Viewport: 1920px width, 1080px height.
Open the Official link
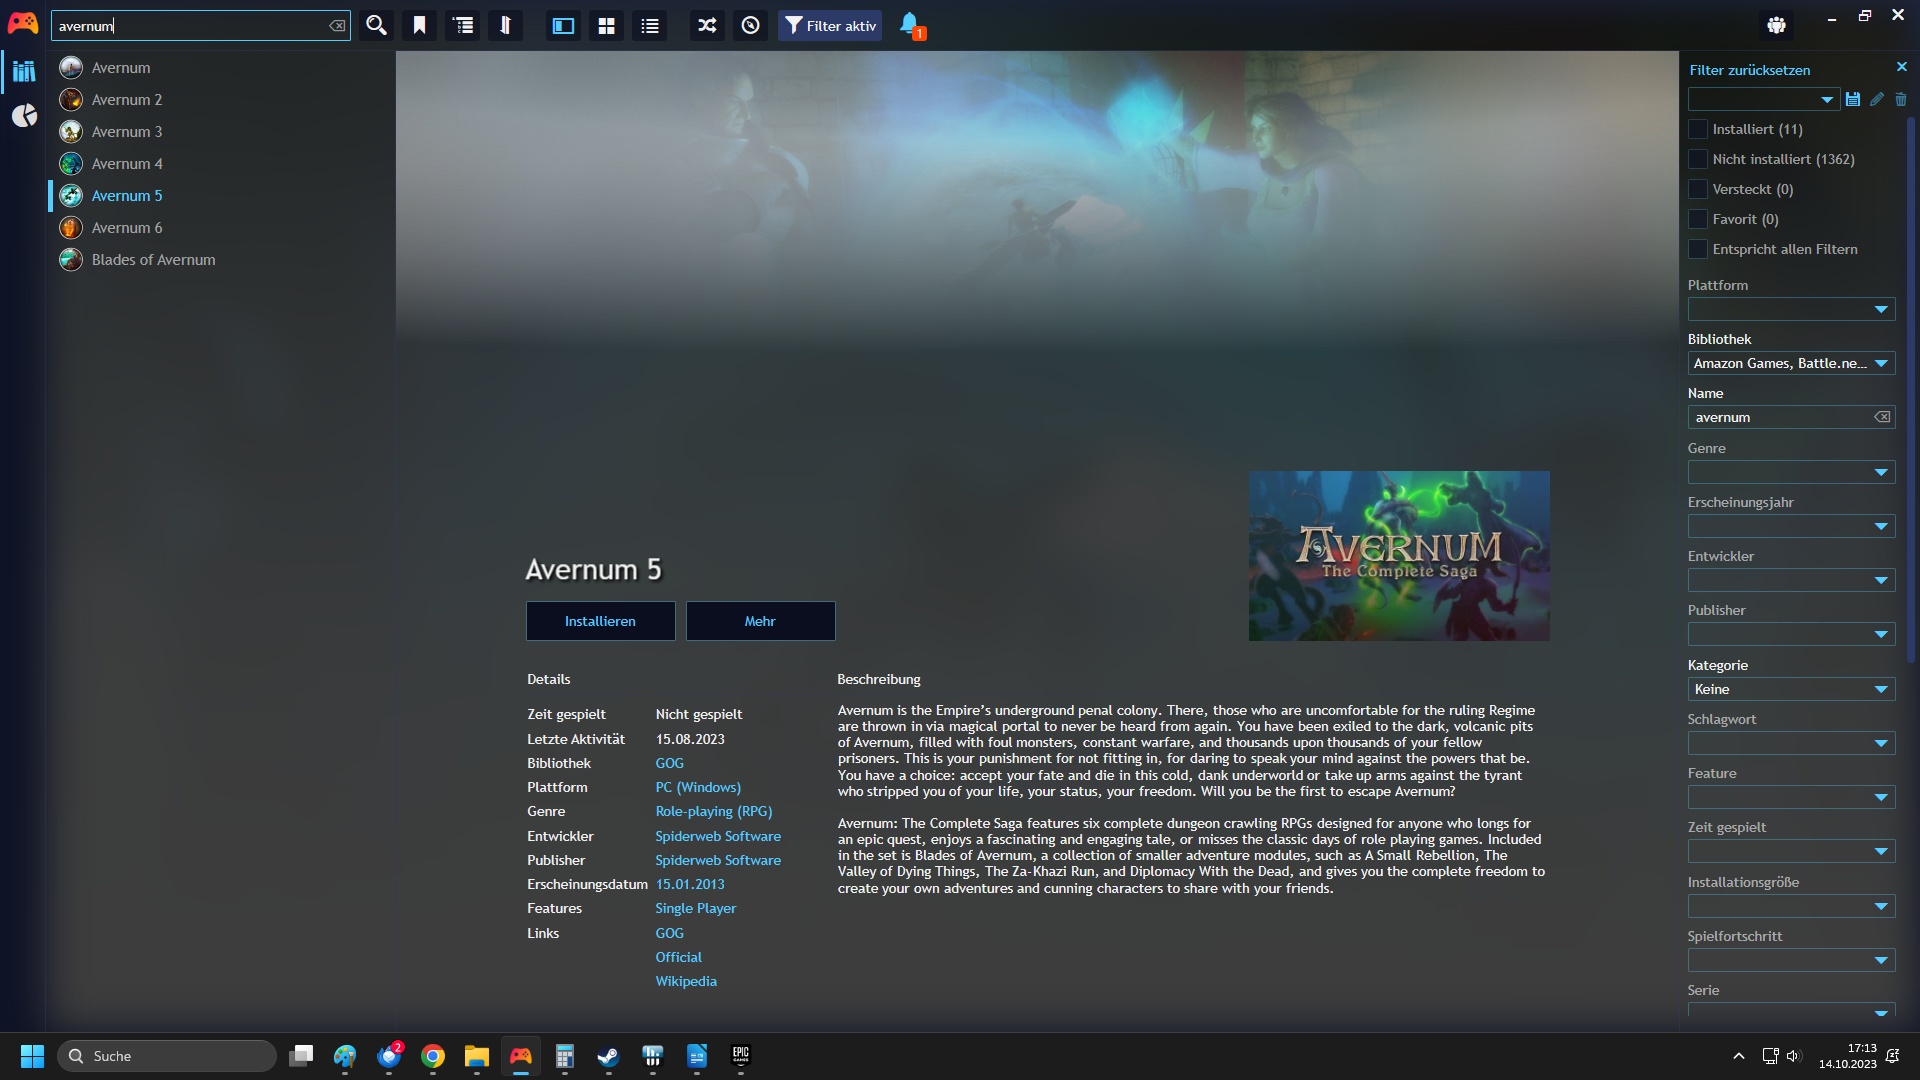click(678, 957)
